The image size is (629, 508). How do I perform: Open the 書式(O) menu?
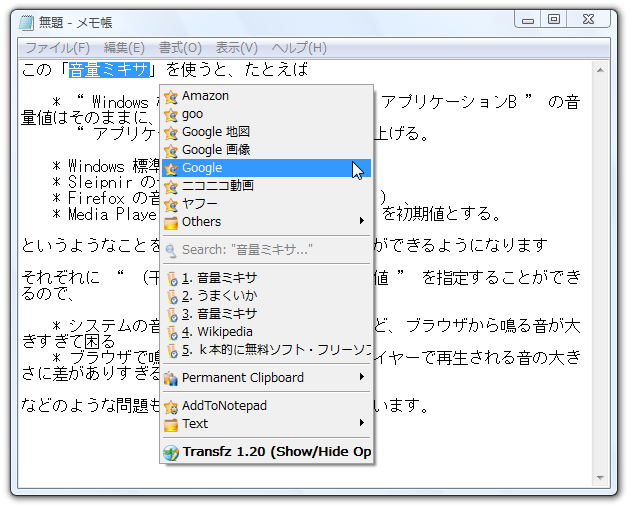click(x=180, y=48)
